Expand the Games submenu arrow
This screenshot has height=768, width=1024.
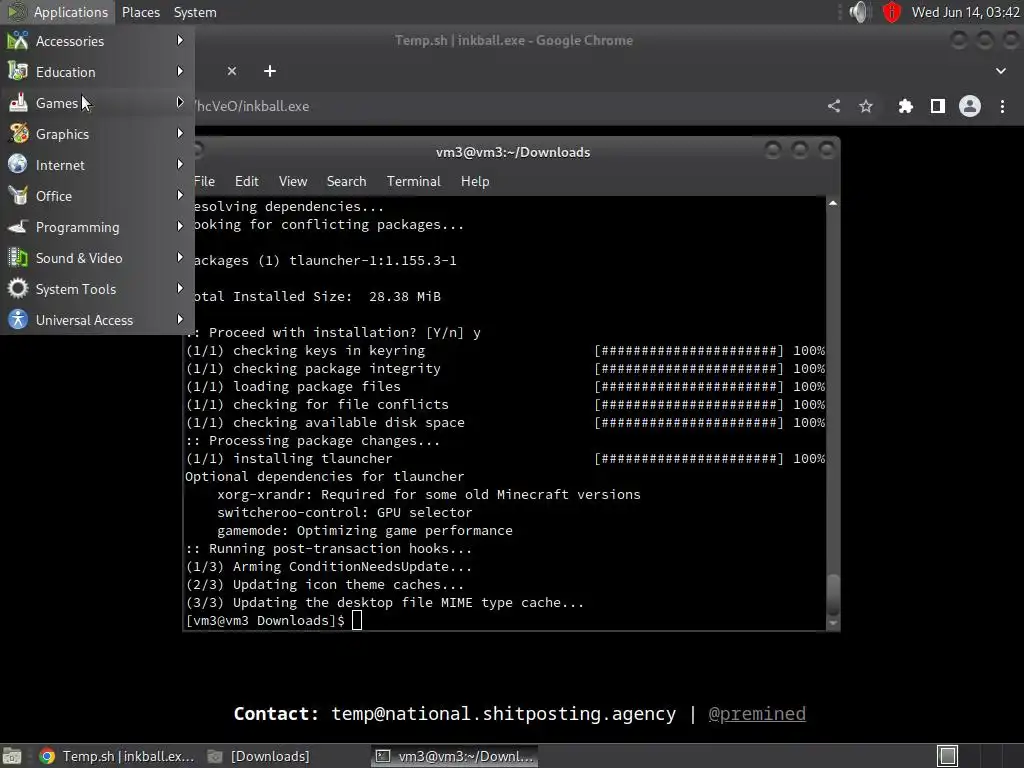click(180, 103)
